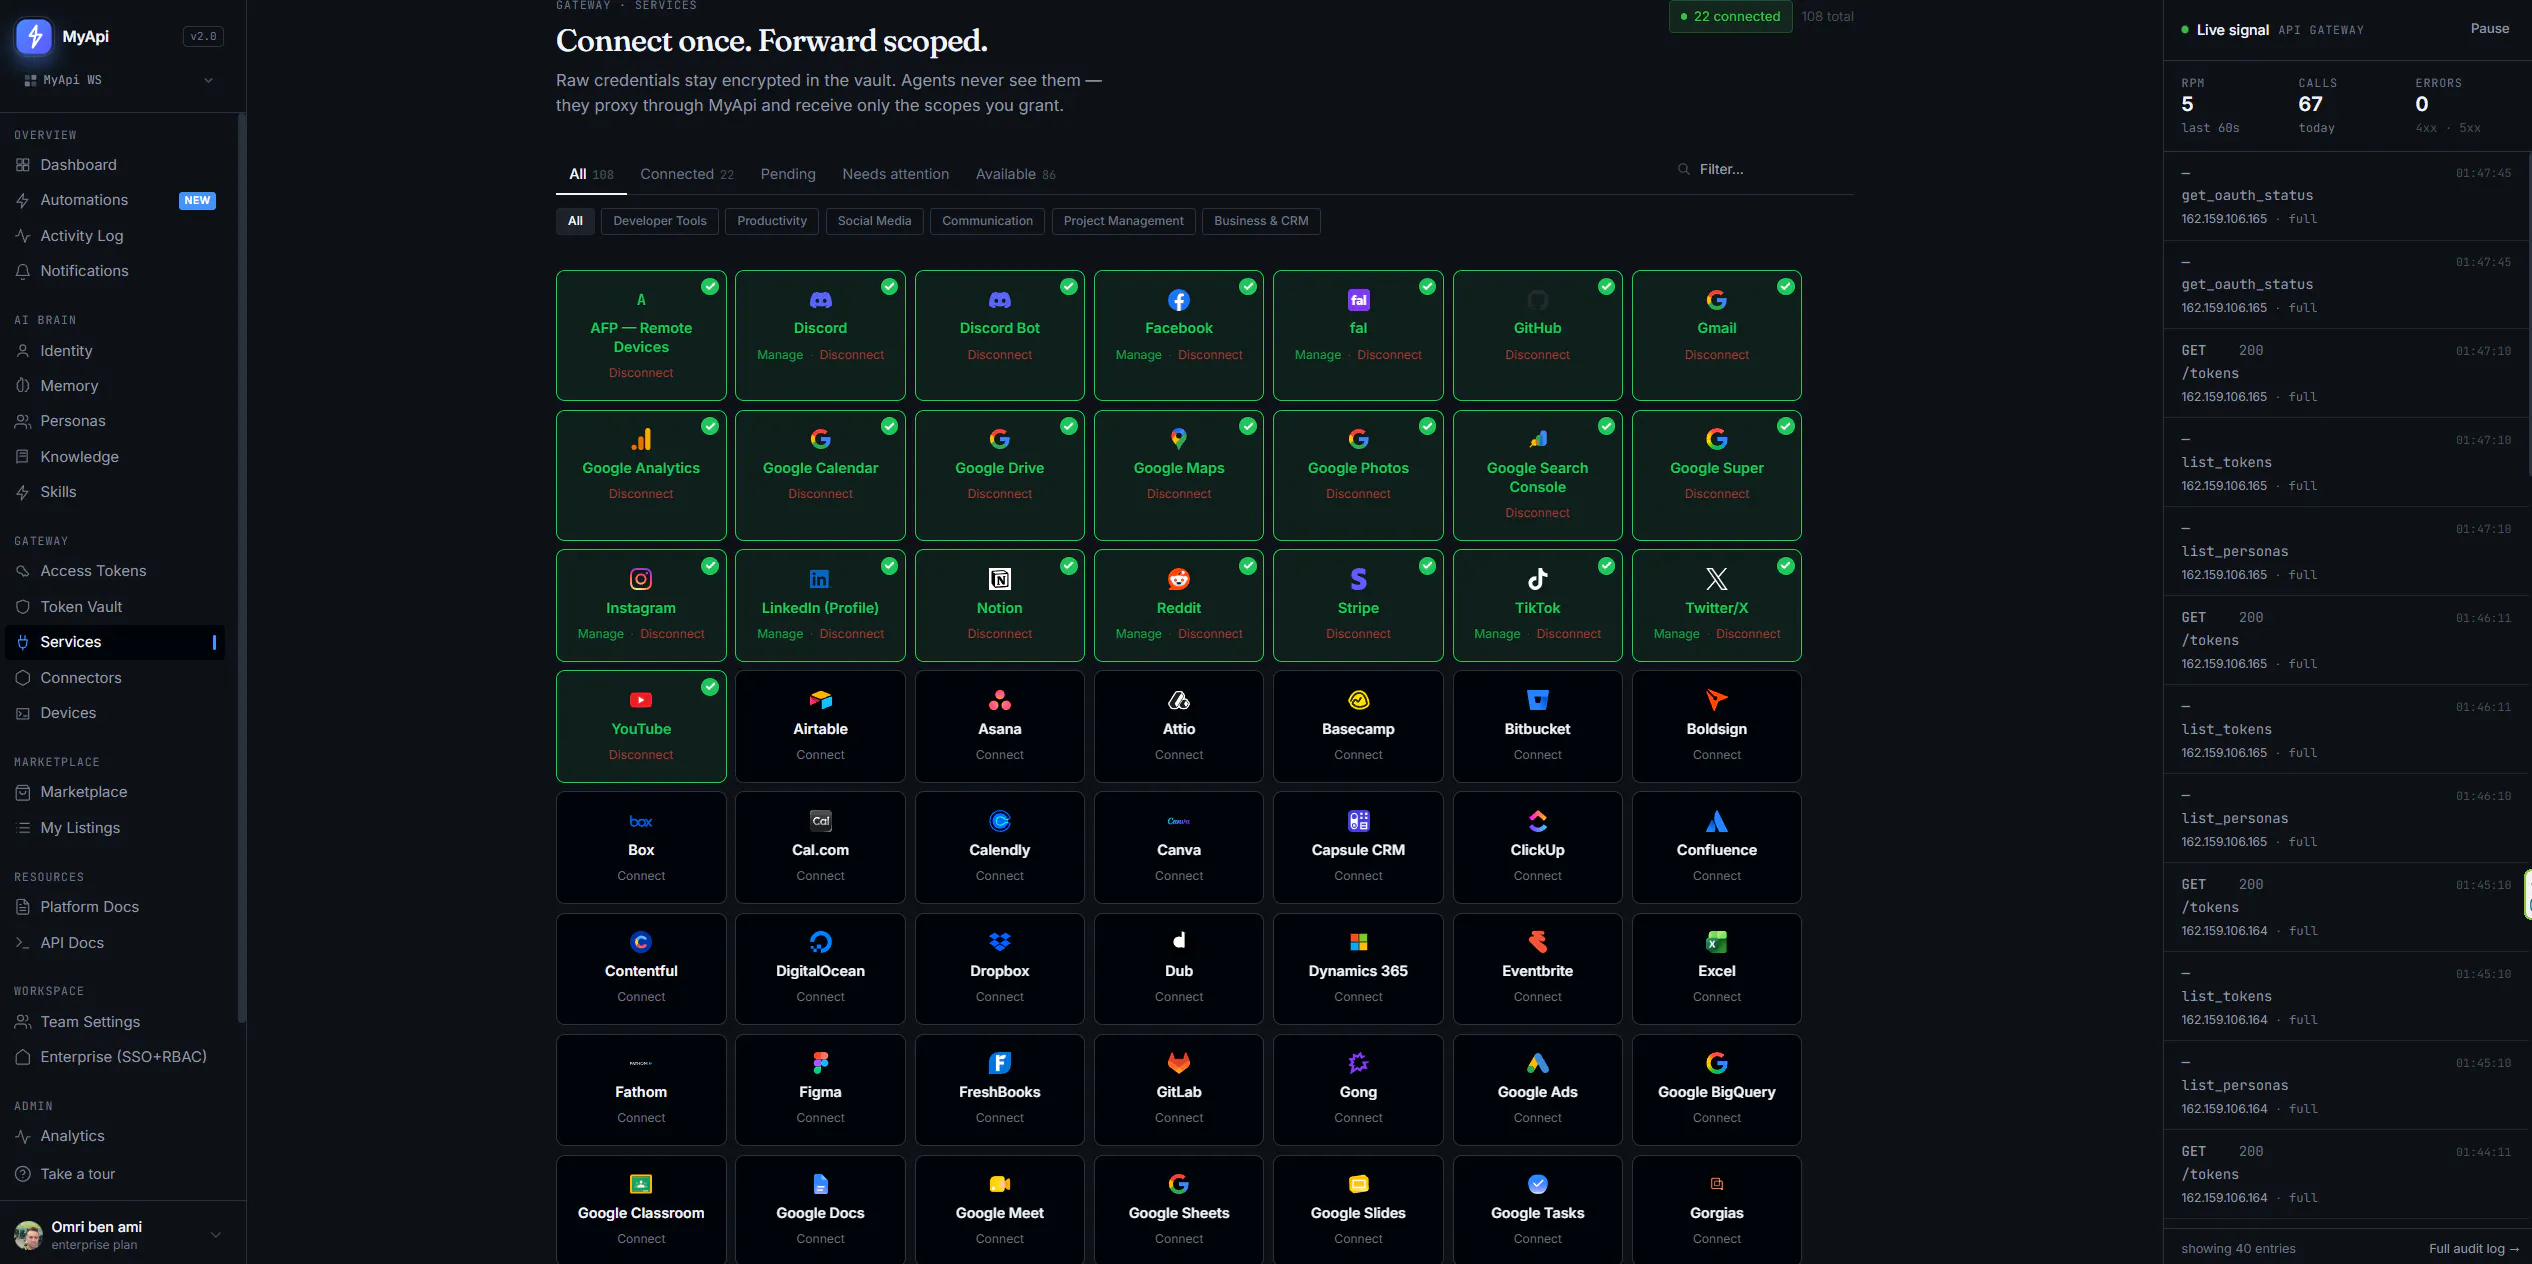Click the GitLab service icon
The height and width of the screenshot is (1264, 2532).
pos(1179,1063)
